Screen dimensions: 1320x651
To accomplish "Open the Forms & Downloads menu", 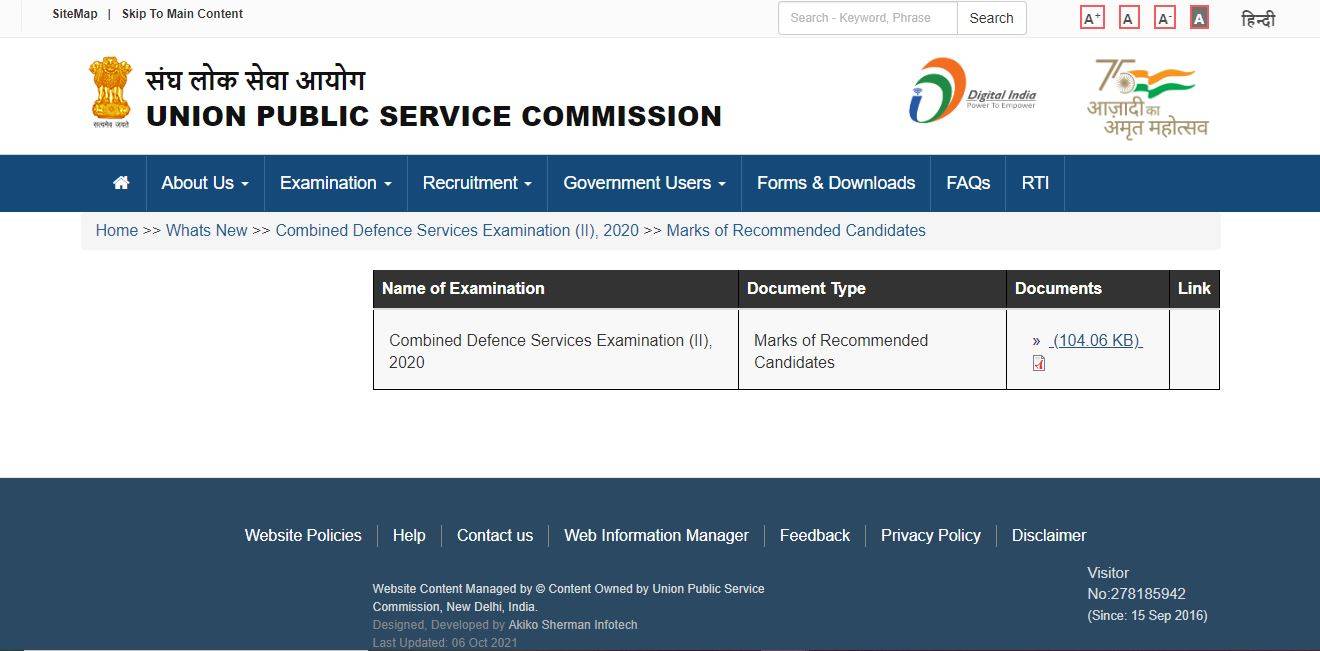I will [x=836, y=183].
